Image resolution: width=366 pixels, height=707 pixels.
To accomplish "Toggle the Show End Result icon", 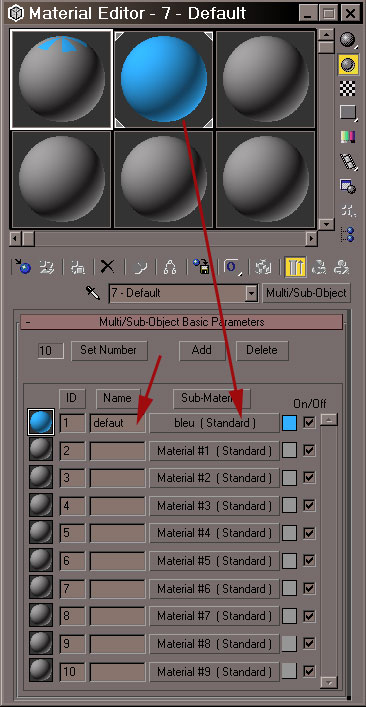I will 295,267.
